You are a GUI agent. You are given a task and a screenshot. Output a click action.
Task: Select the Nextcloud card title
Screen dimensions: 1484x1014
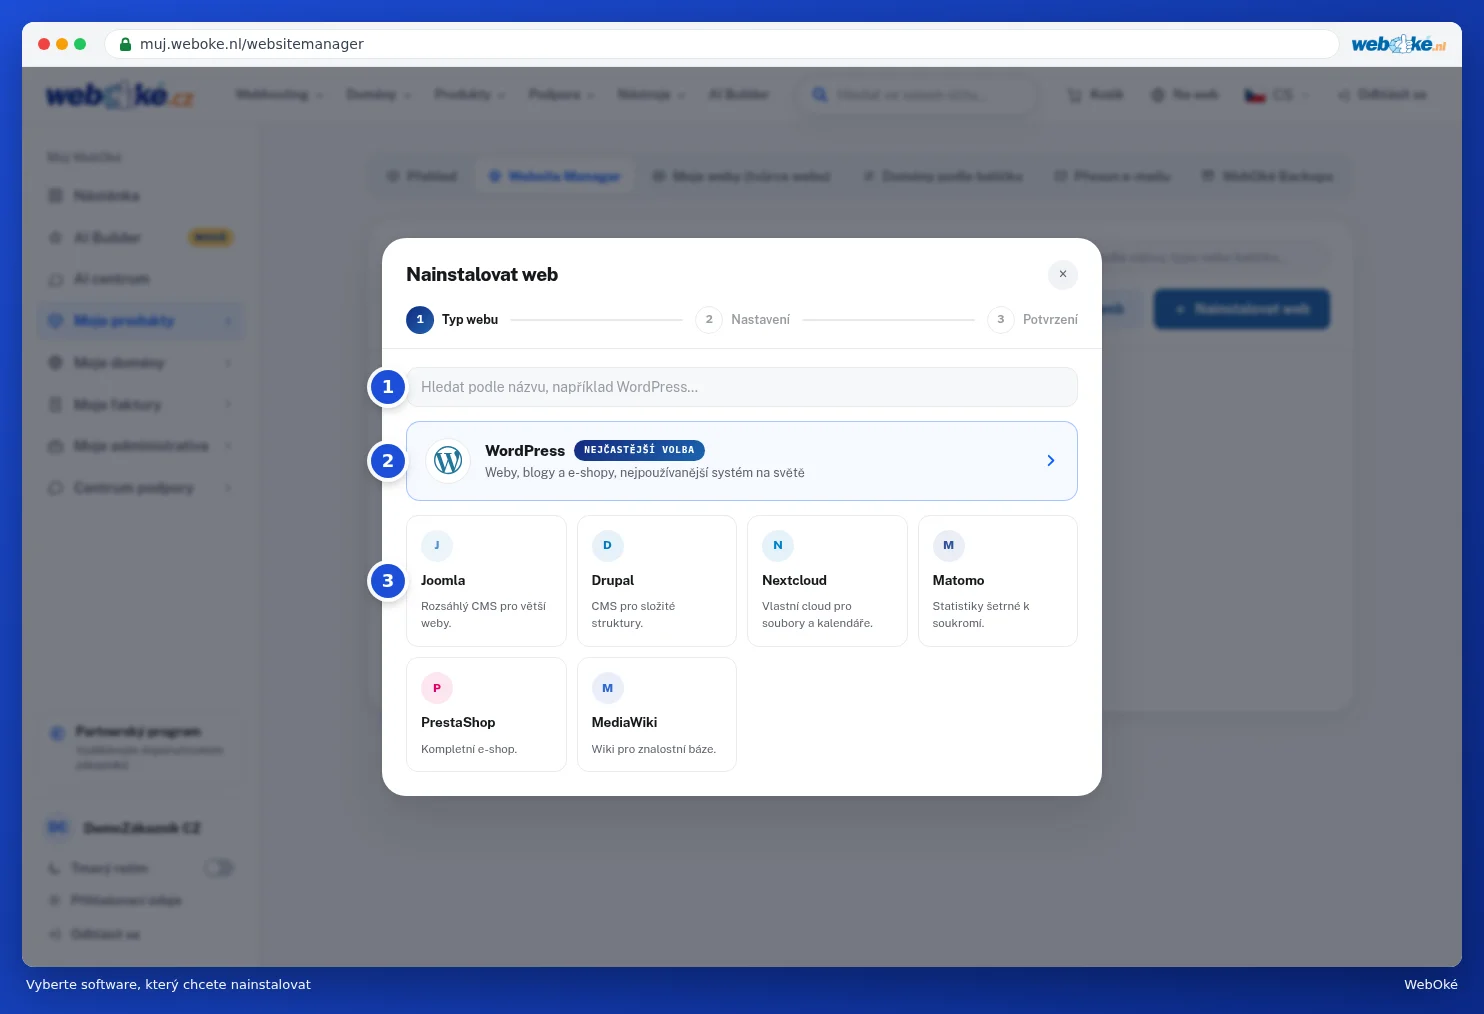794,580
